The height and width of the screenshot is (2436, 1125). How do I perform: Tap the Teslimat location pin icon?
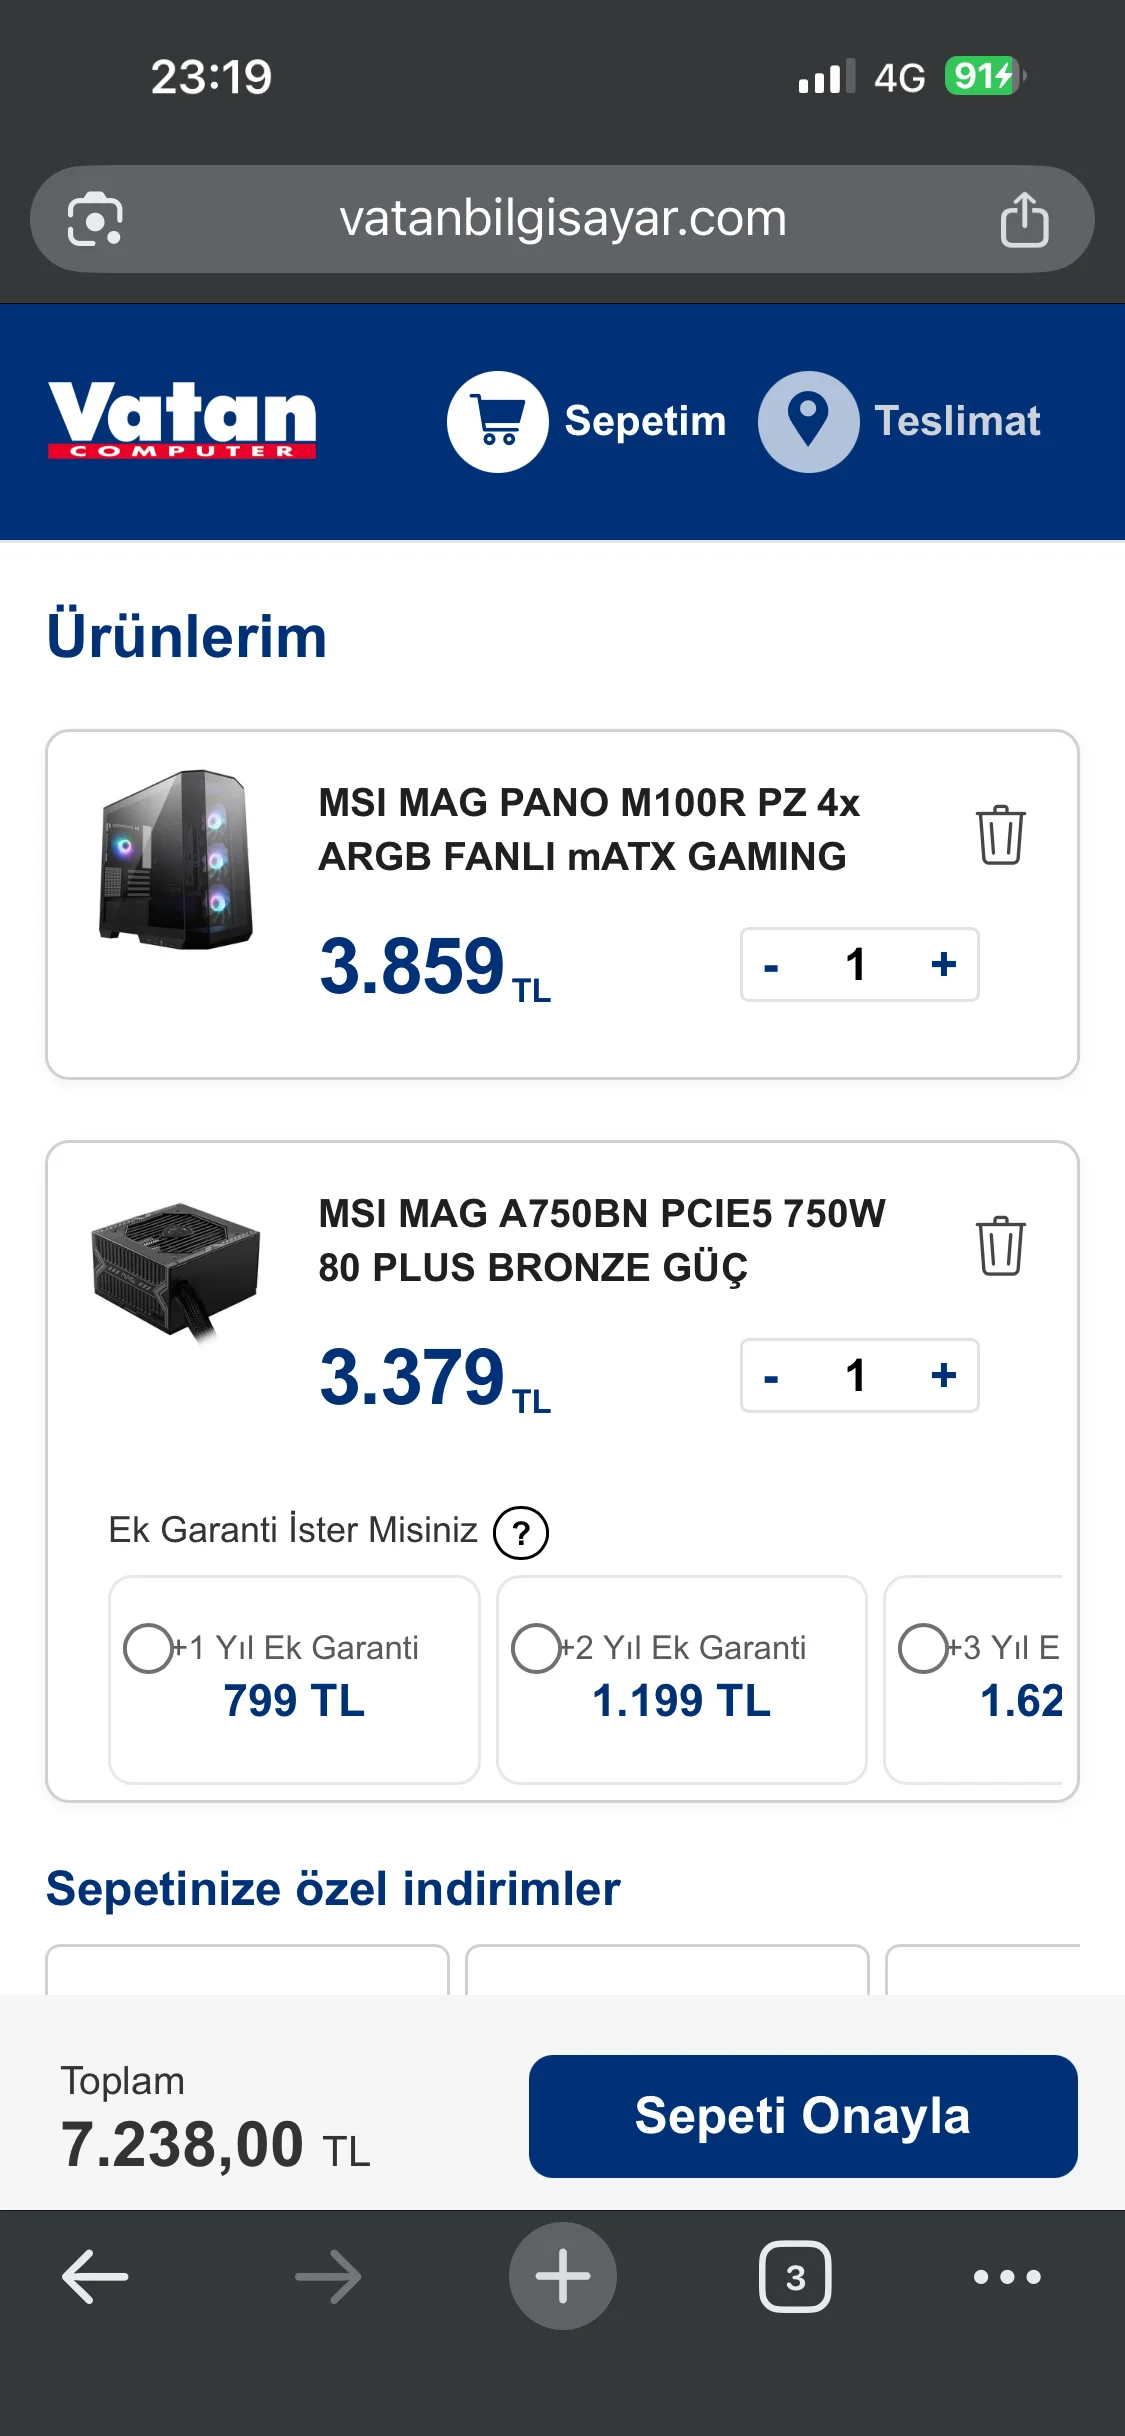[x=808, y=421]
